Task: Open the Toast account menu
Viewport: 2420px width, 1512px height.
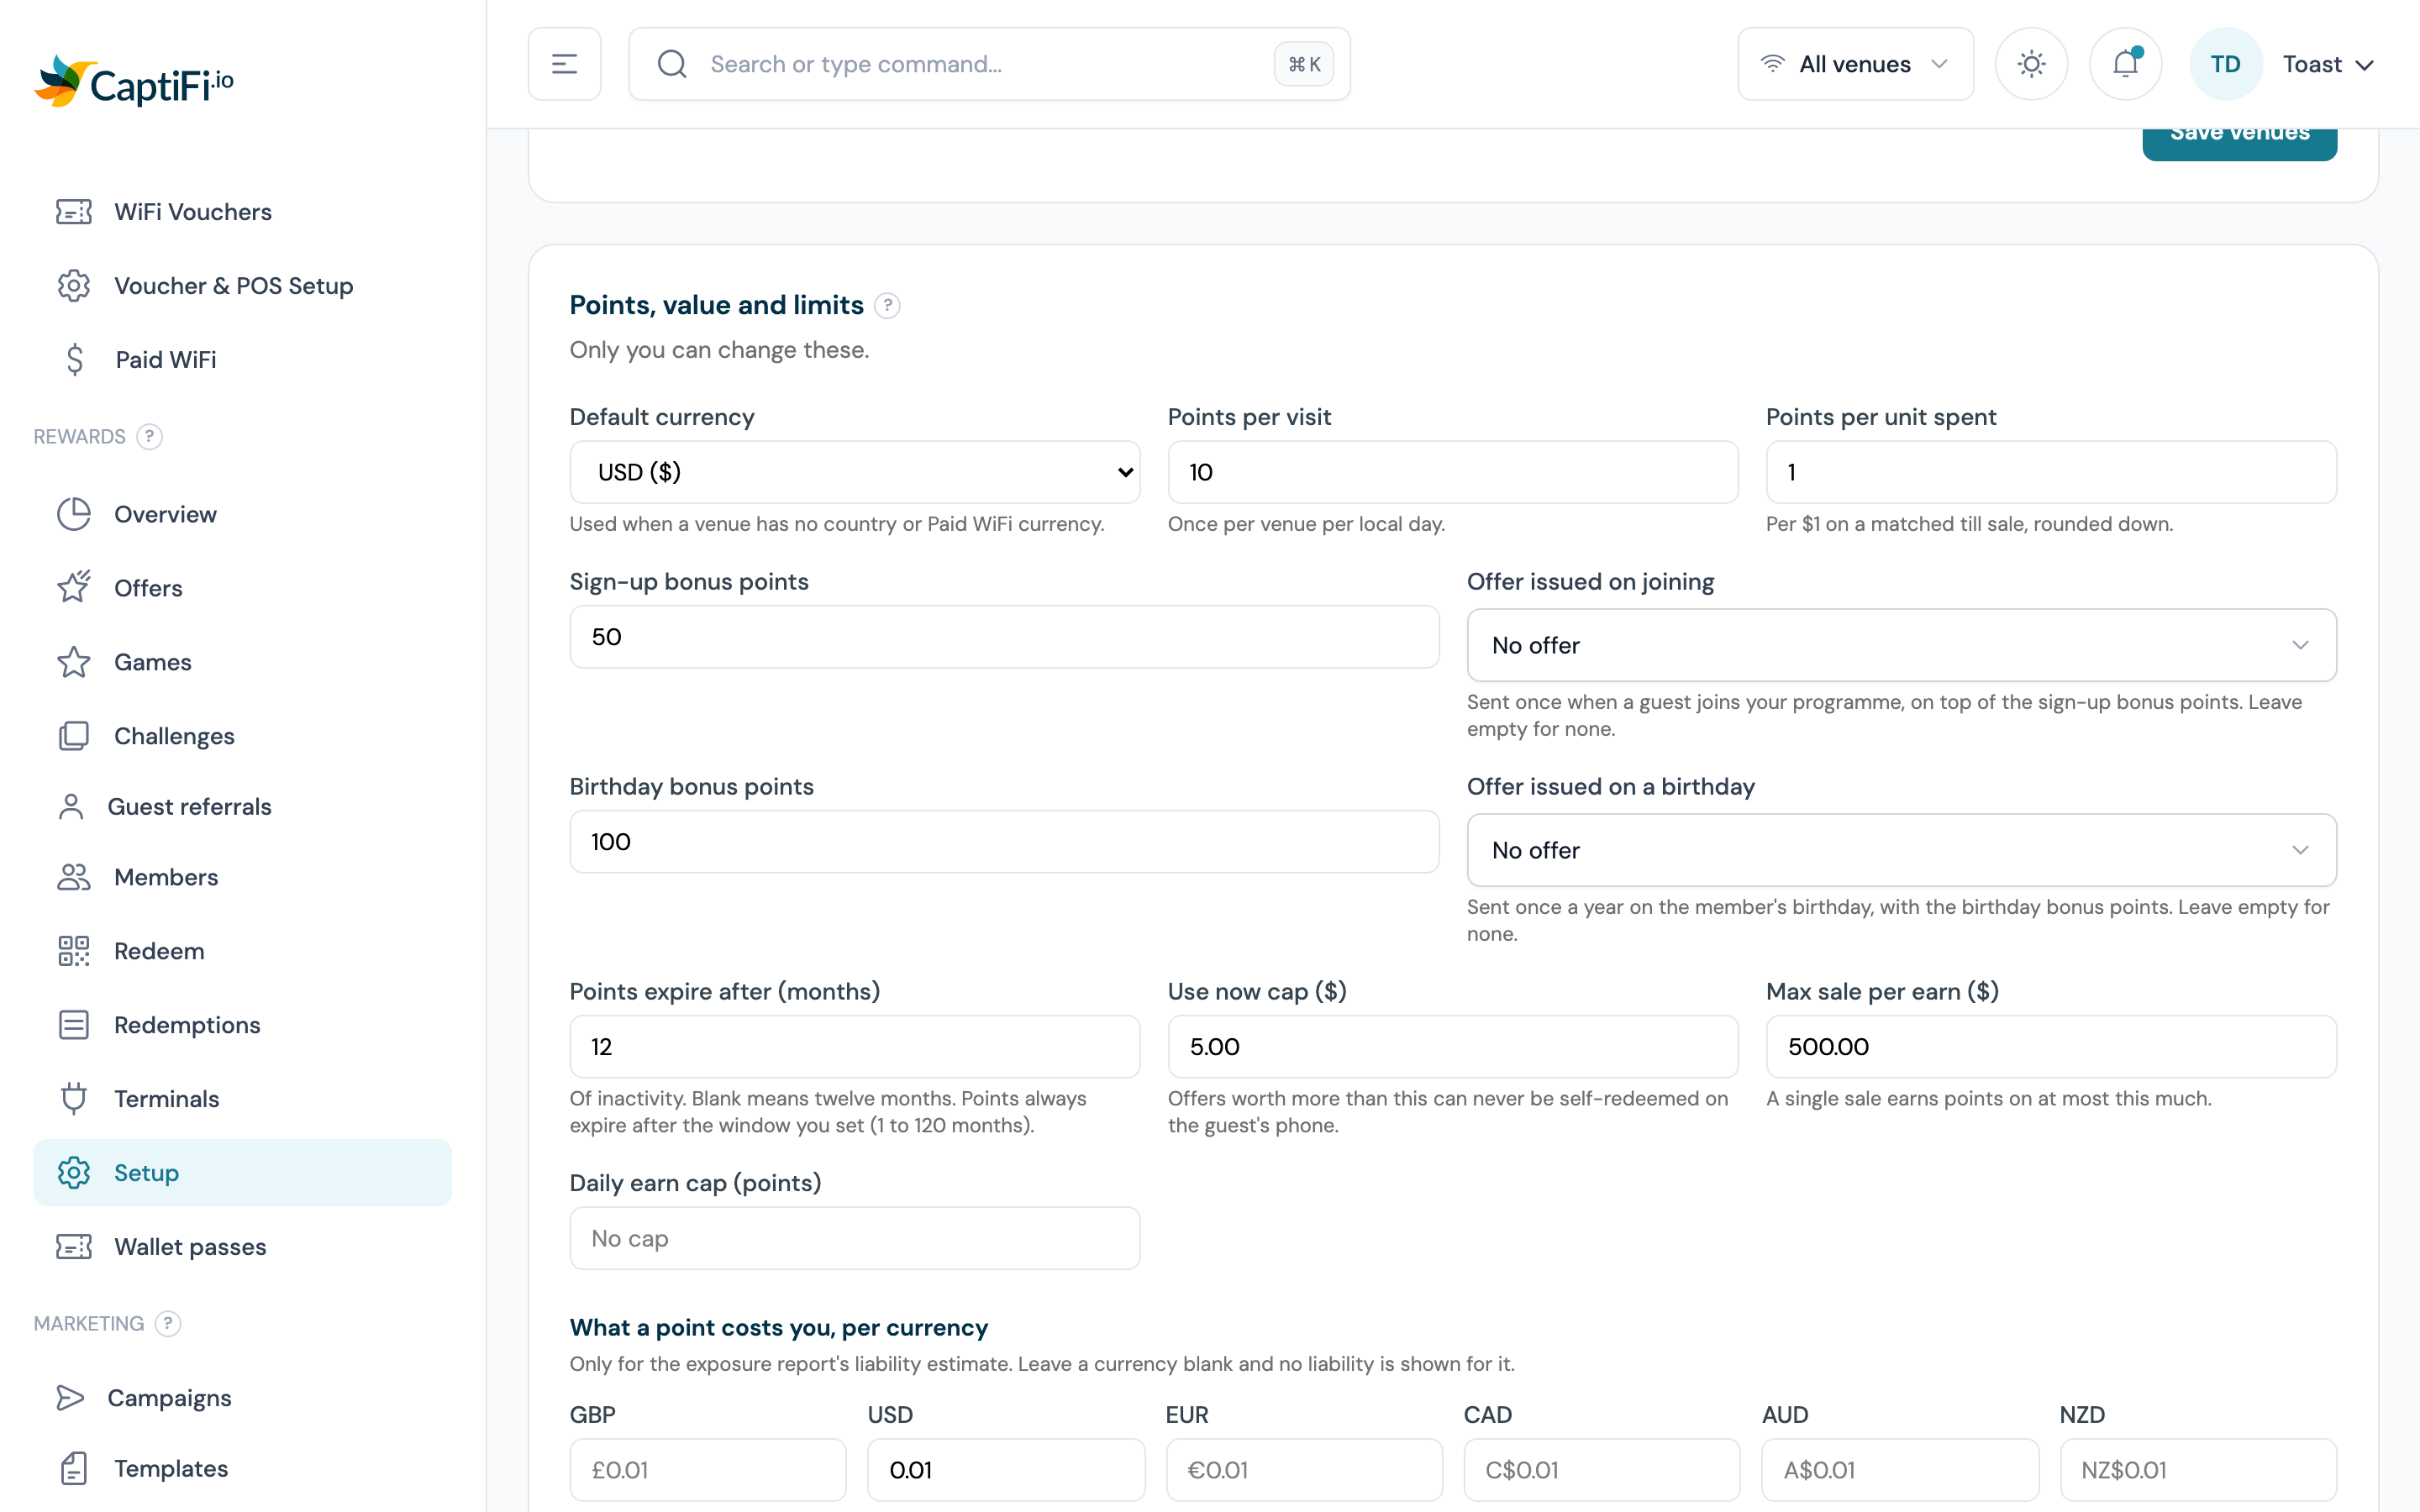Action: (x=2328, y=64)
